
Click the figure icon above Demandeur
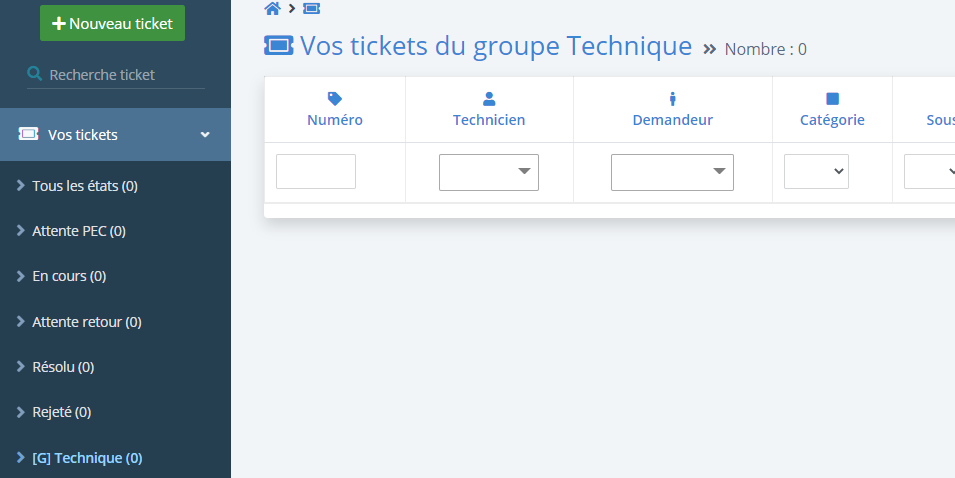tap(672, 99)
